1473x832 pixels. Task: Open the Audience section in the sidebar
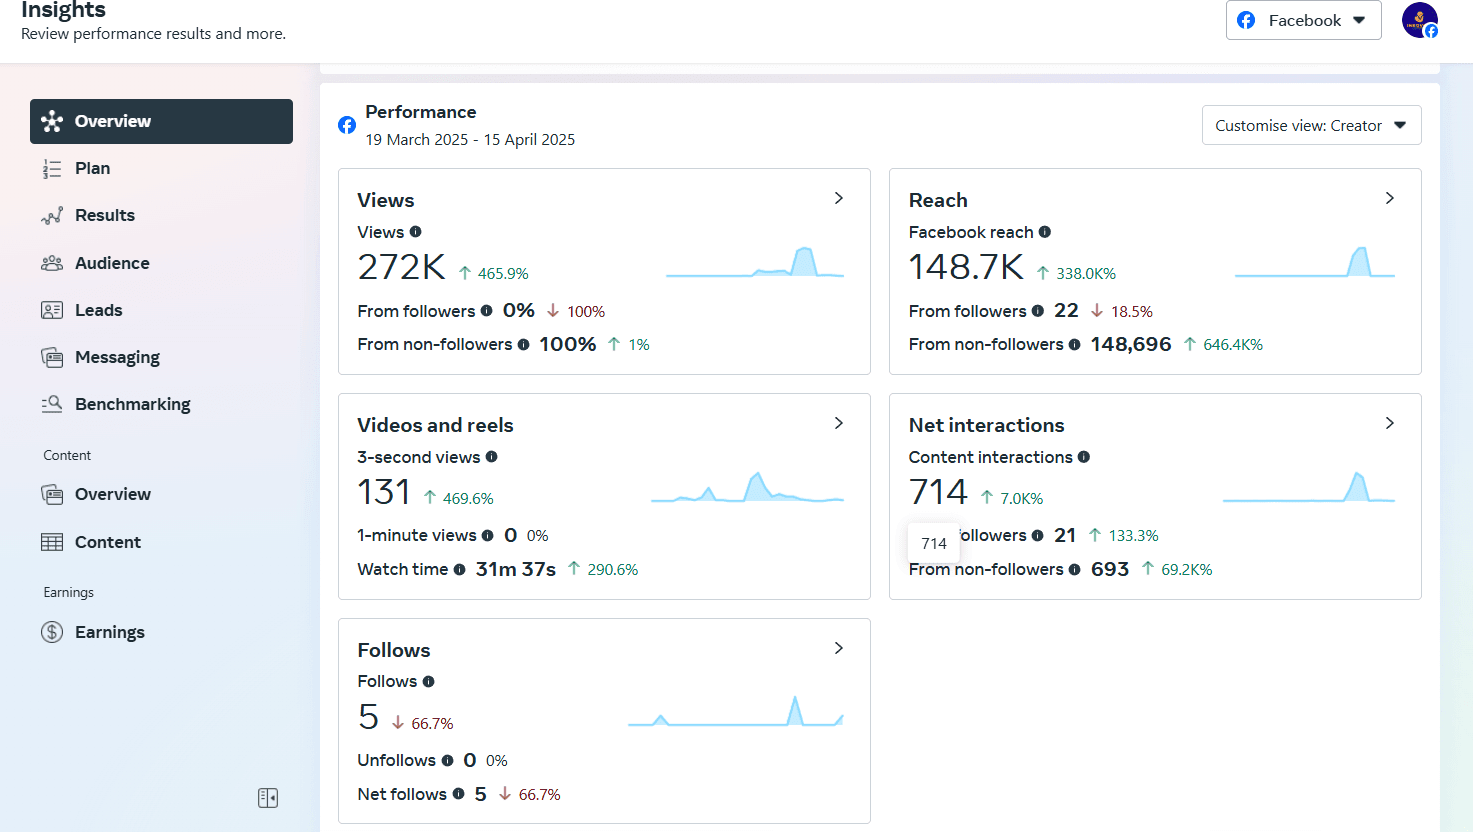point(112,263)
